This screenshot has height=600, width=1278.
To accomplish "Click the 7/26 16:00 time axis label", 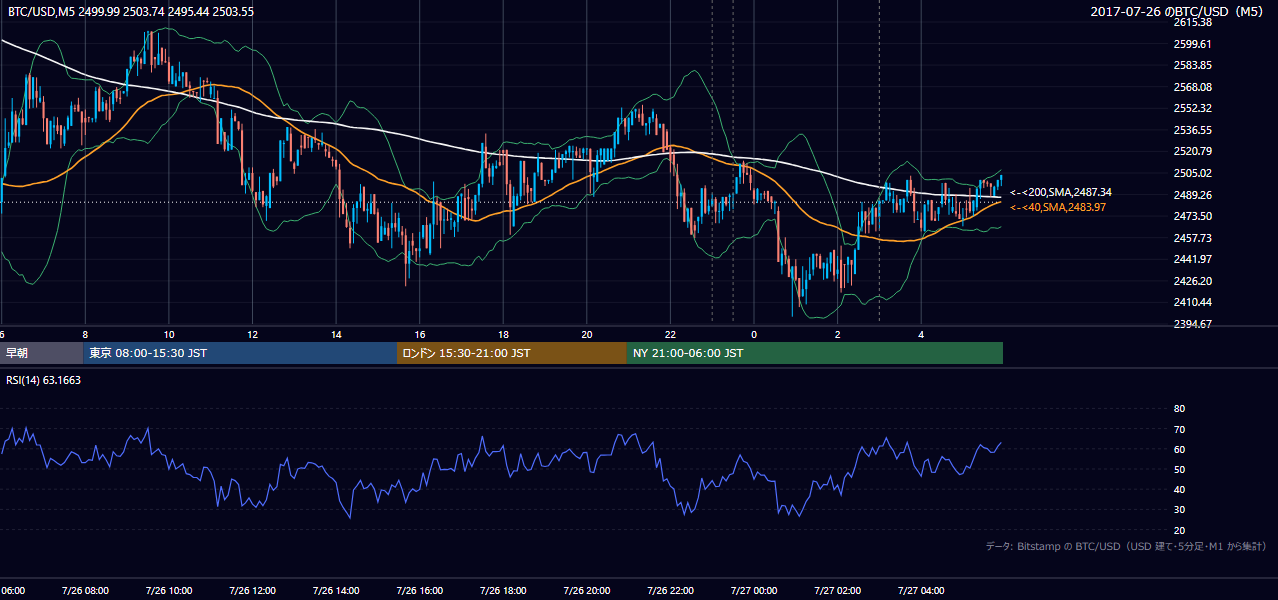I will pos(419,591).
